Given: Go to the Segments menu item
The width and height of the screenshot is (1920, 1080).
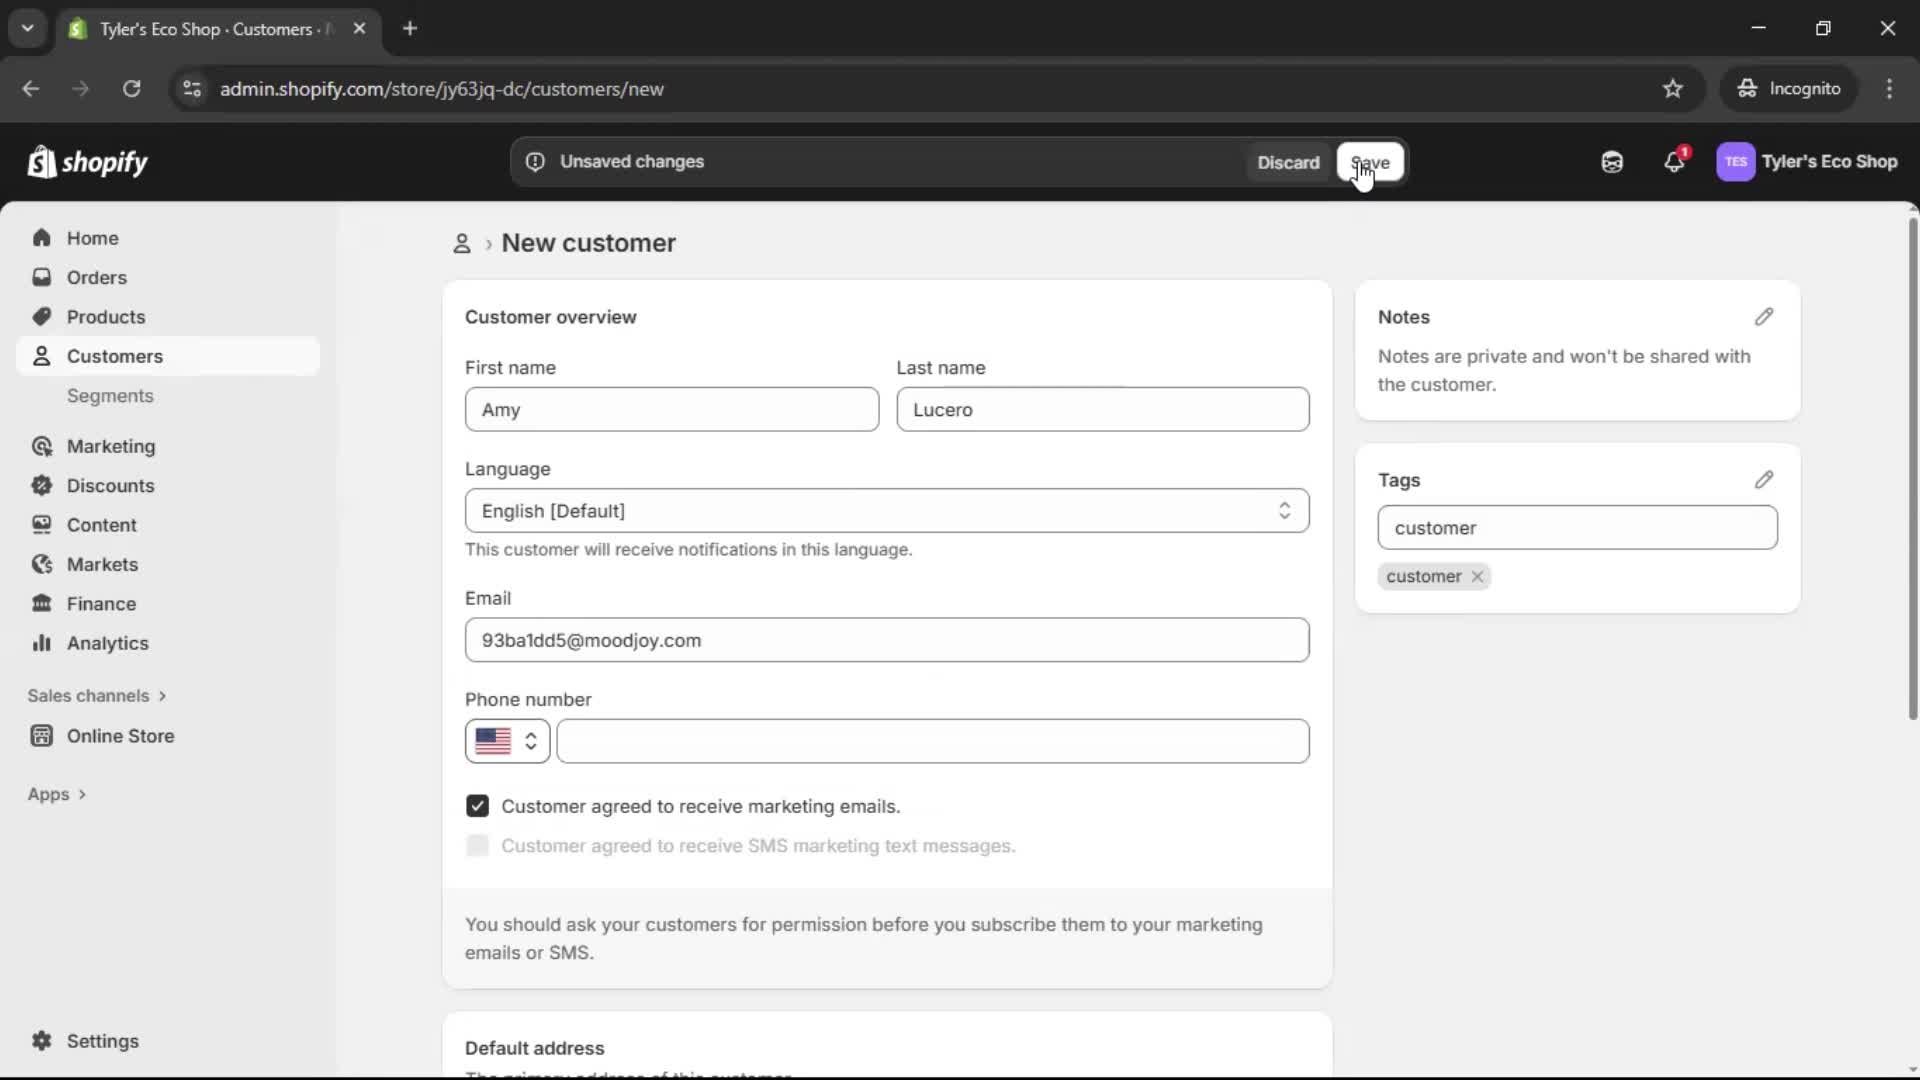Looking at the screenshot, I should 110,396.
